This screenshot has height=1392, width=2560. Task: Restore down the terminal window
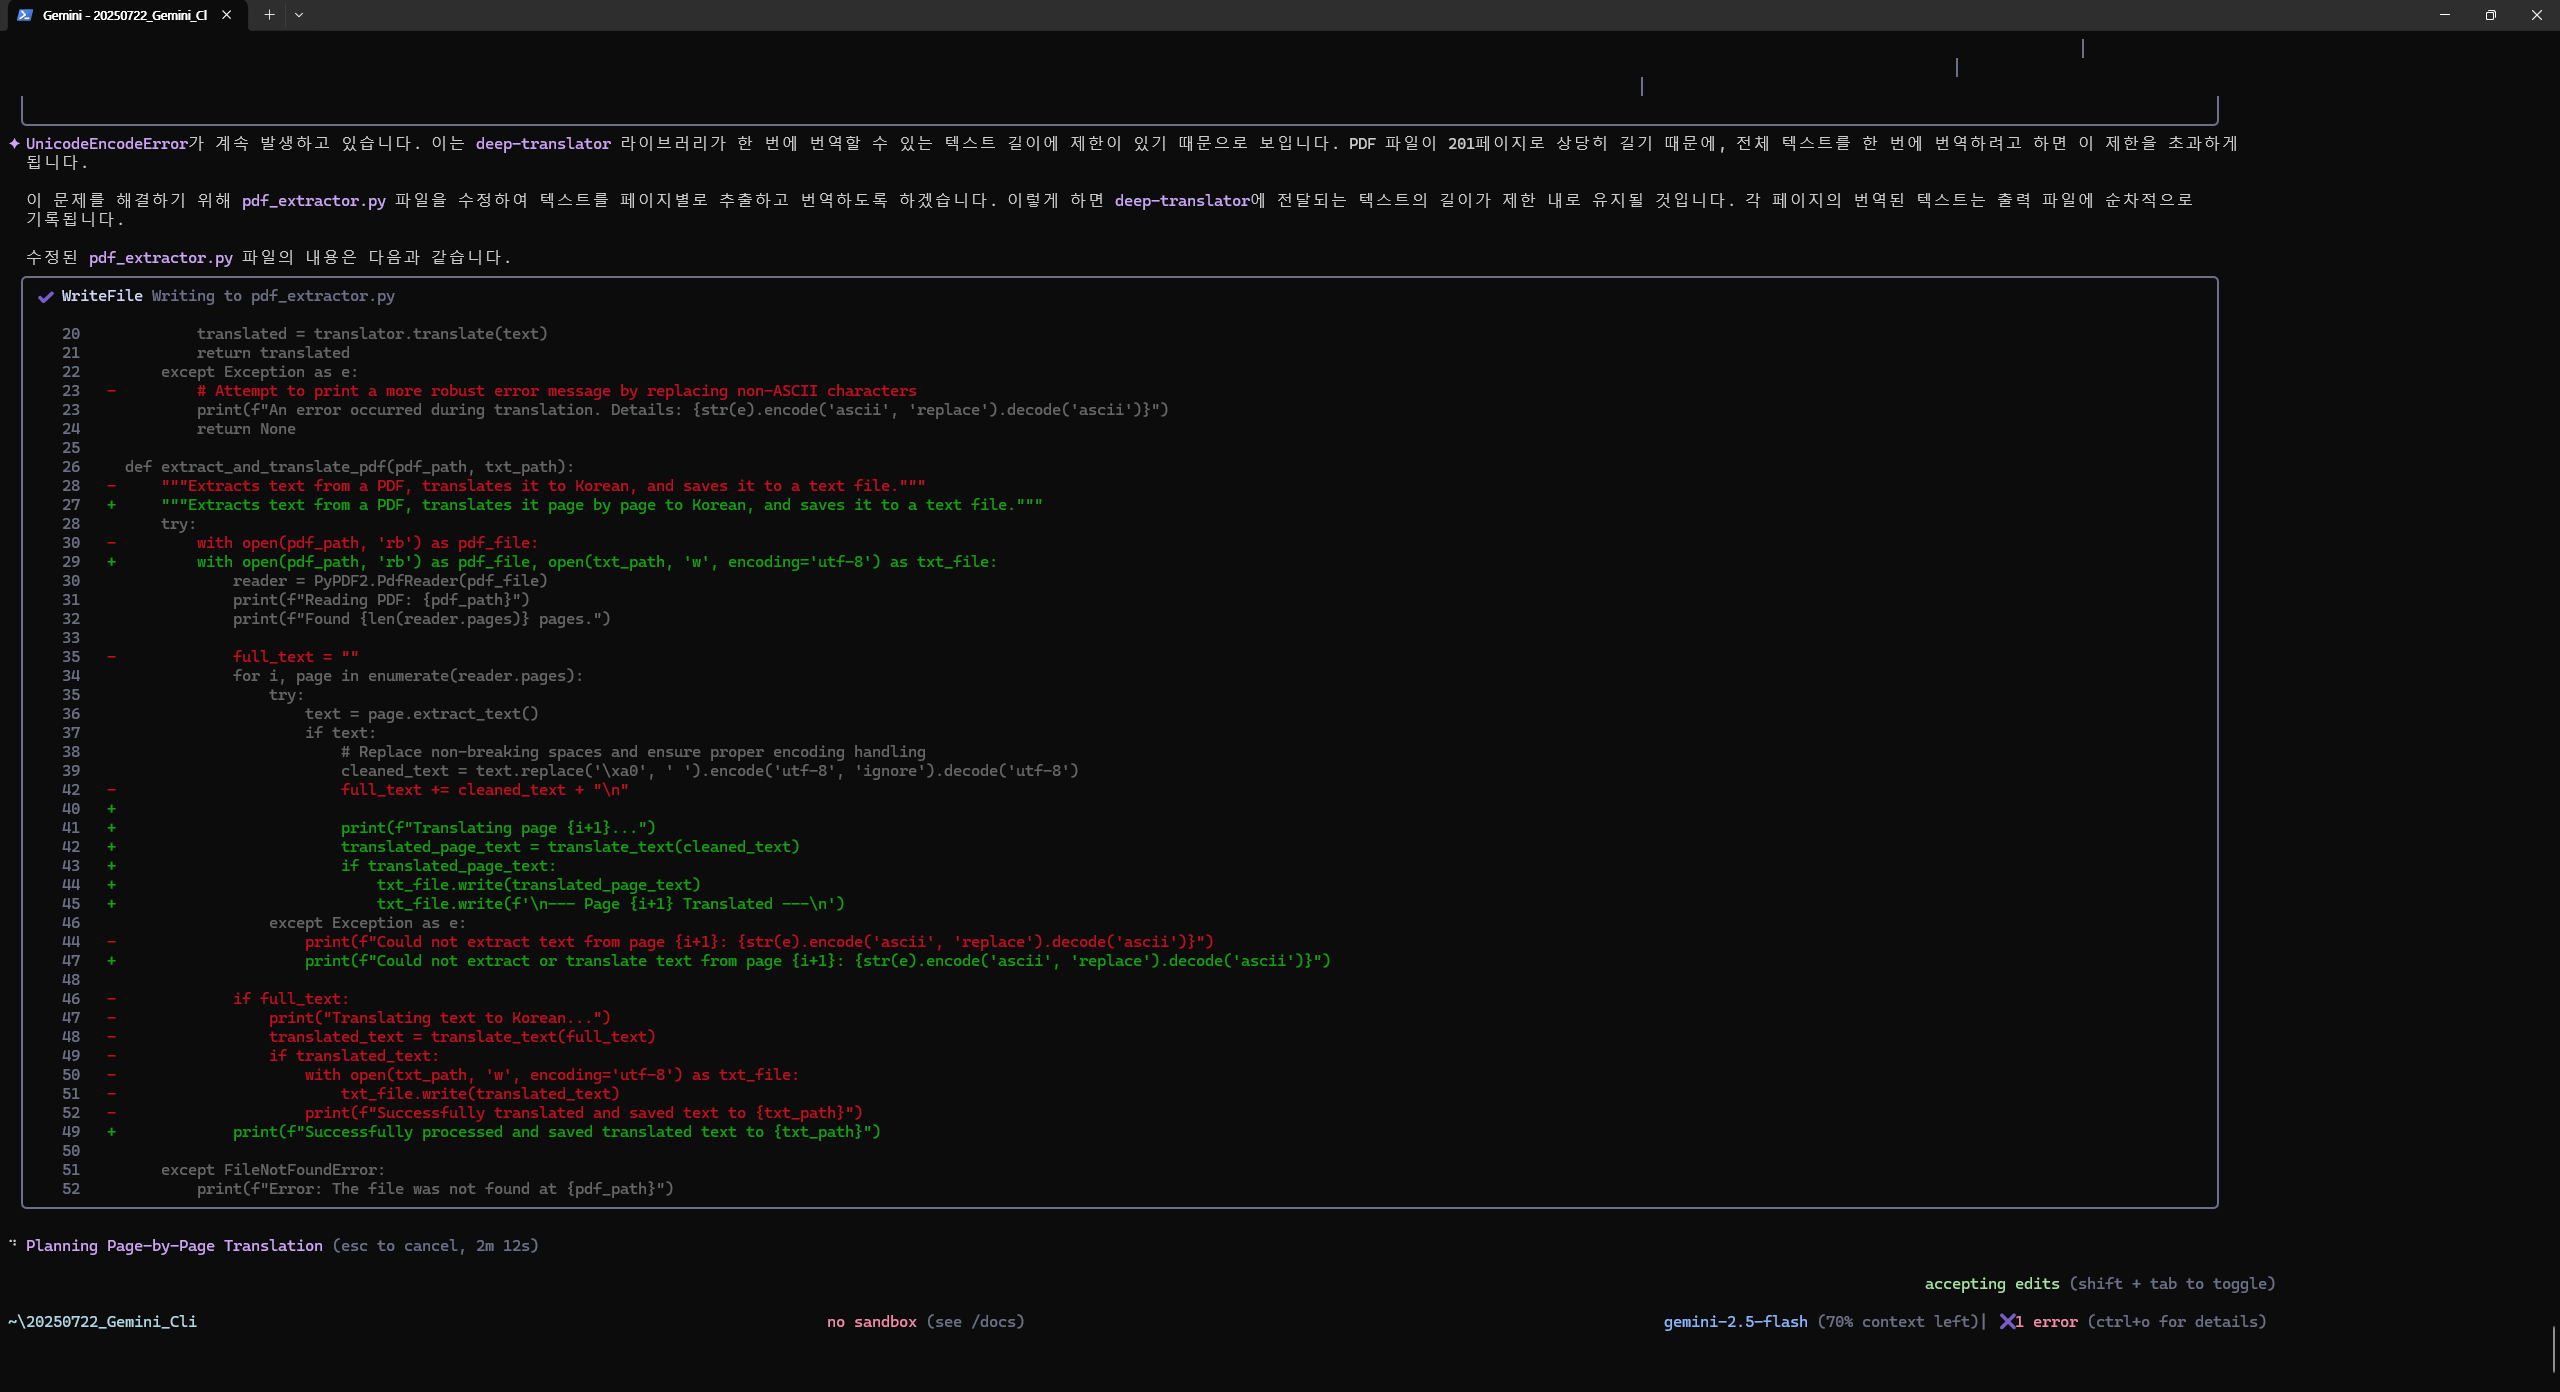point(2491,15)
